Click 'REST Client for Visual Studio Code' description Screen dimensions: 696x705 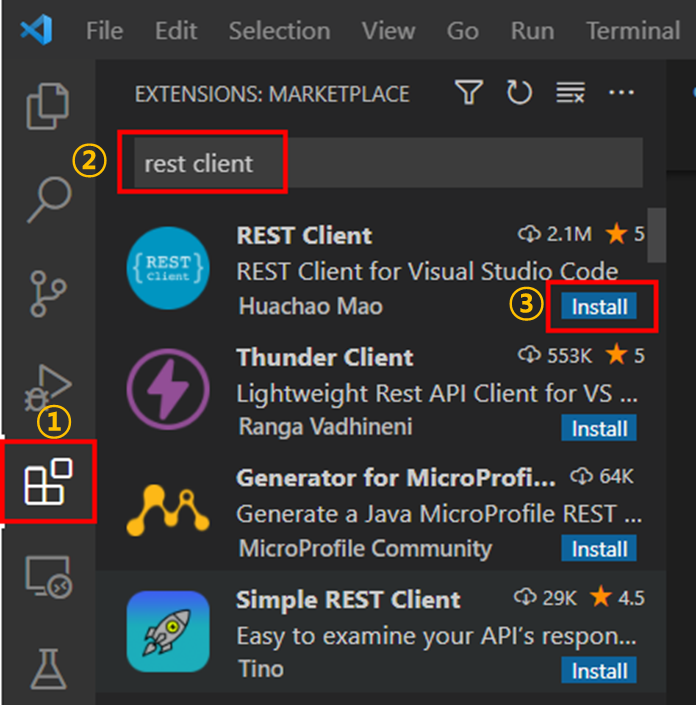pos(427,271)
